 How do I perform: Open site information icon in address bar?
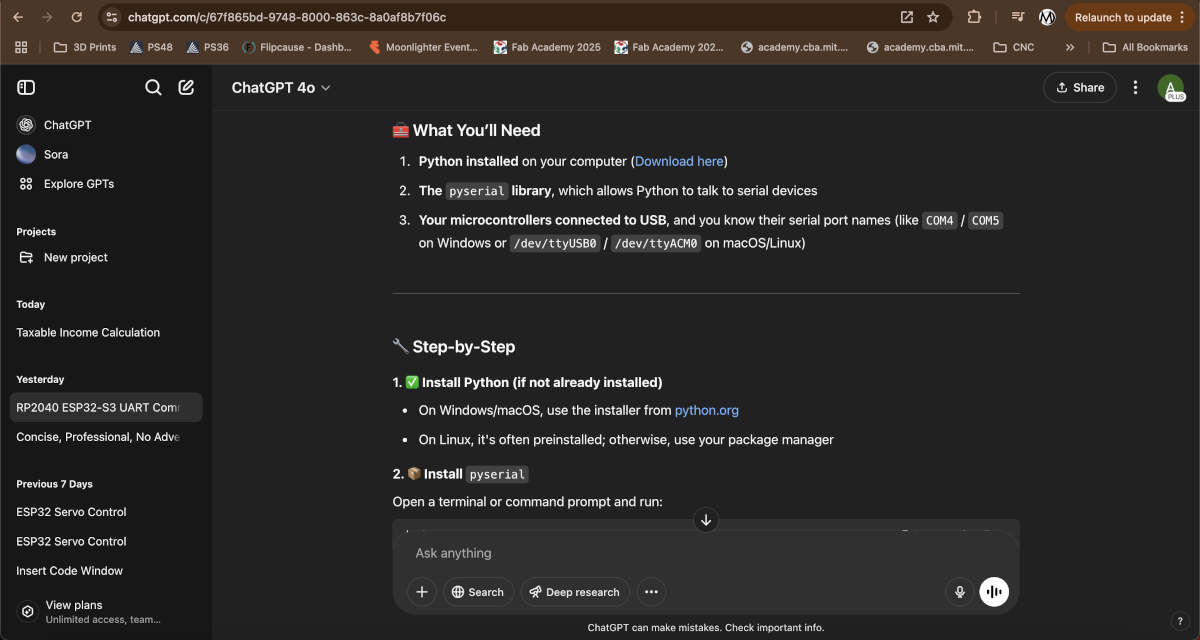(x=112, y=17)
